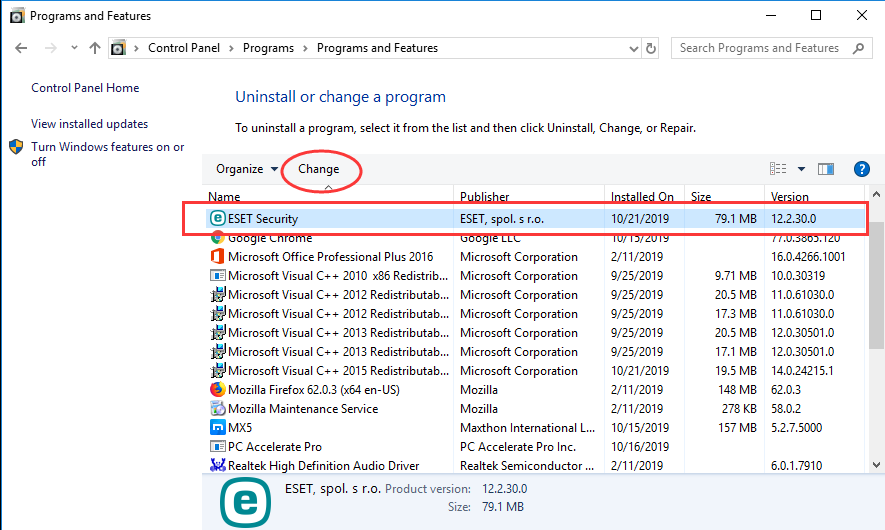Click the large ESET logo in details pane
885x530 pixels.
coord(245,502)
